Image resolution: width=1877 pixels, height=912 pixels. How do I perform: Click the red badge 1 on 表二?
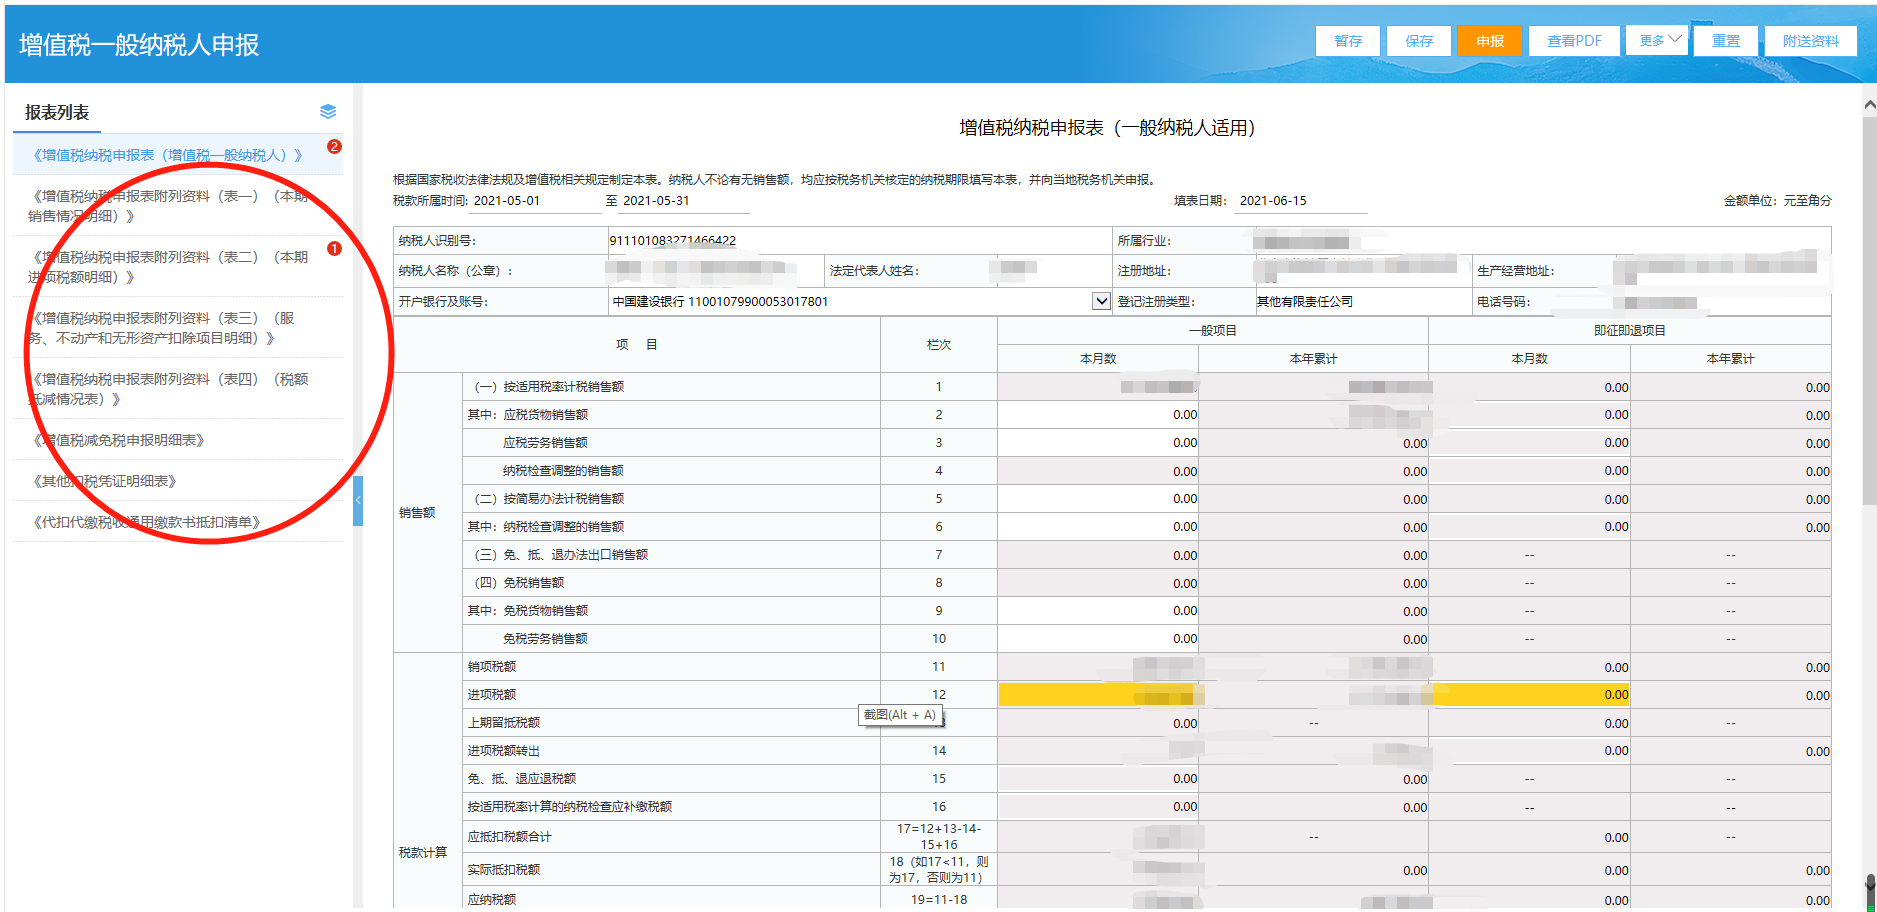coord(334,248)
